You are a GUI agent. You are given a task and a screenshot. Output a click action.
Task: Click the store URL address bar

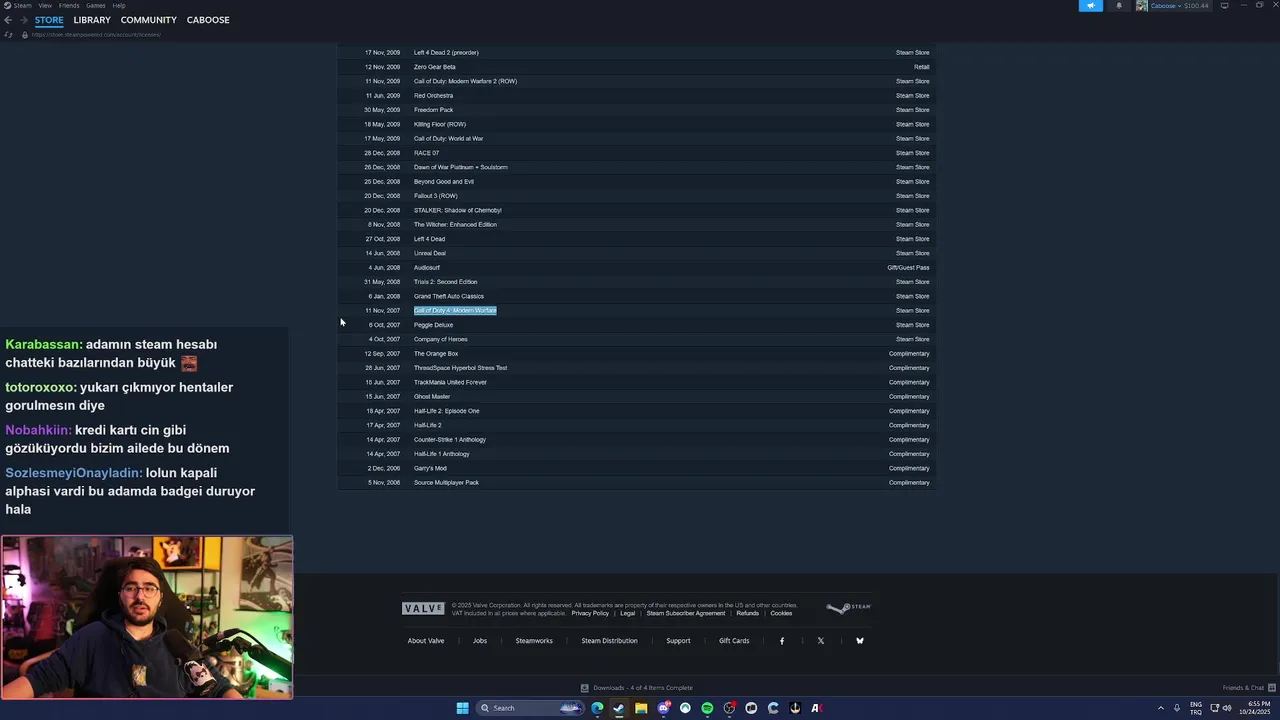coord(96,35)
